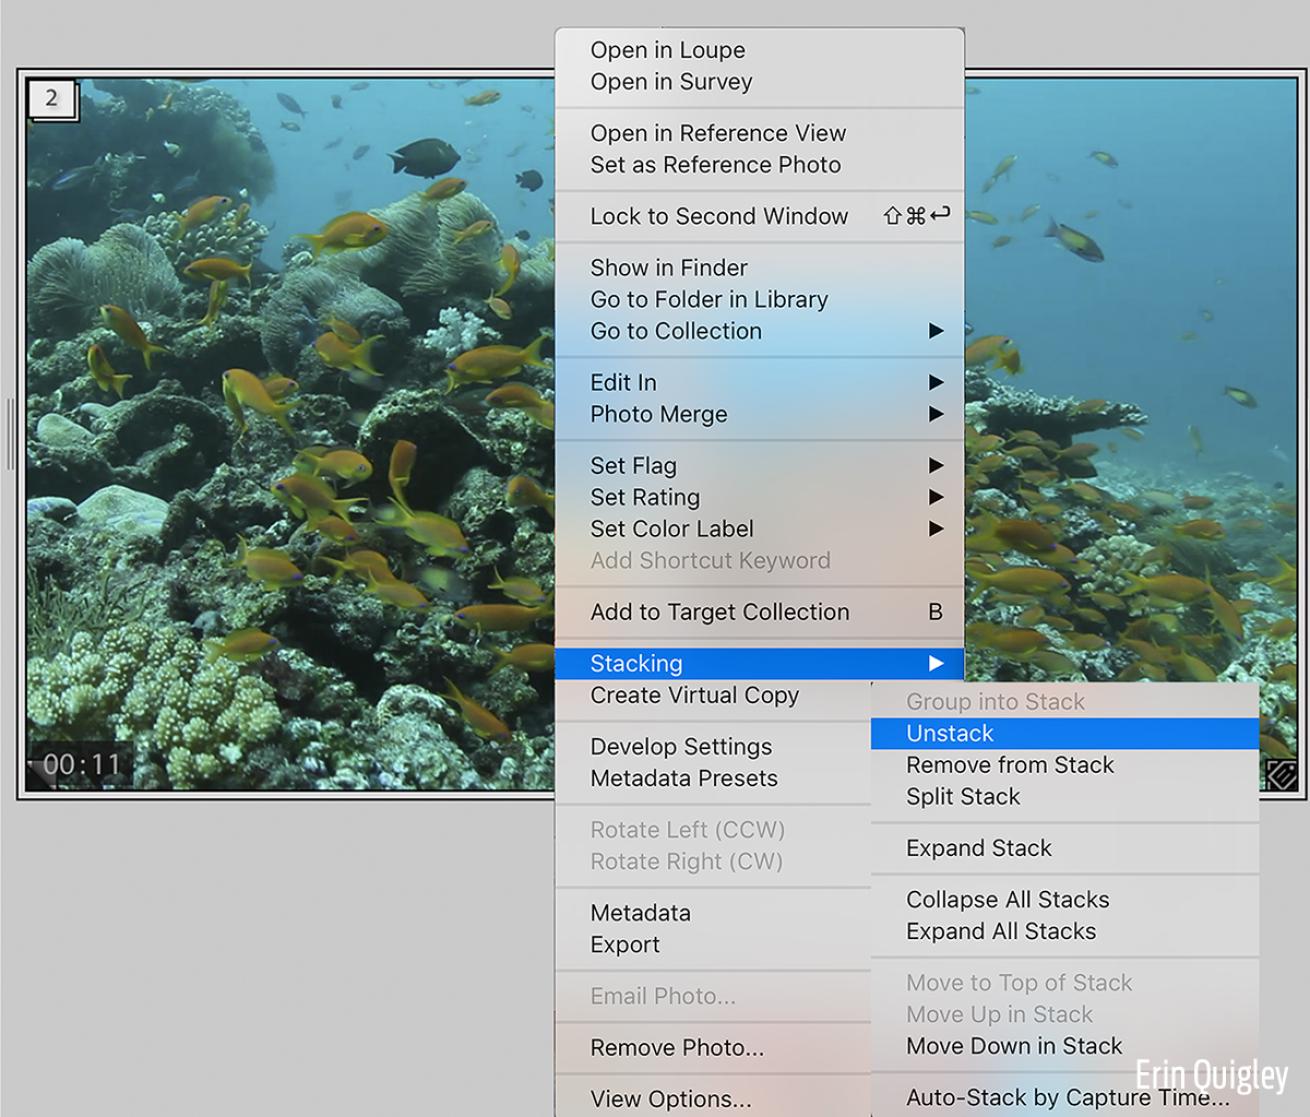Click the metadata badge on thumbnail corner
This screenshot has width=1310, height=1117.
coord(1281,773)
